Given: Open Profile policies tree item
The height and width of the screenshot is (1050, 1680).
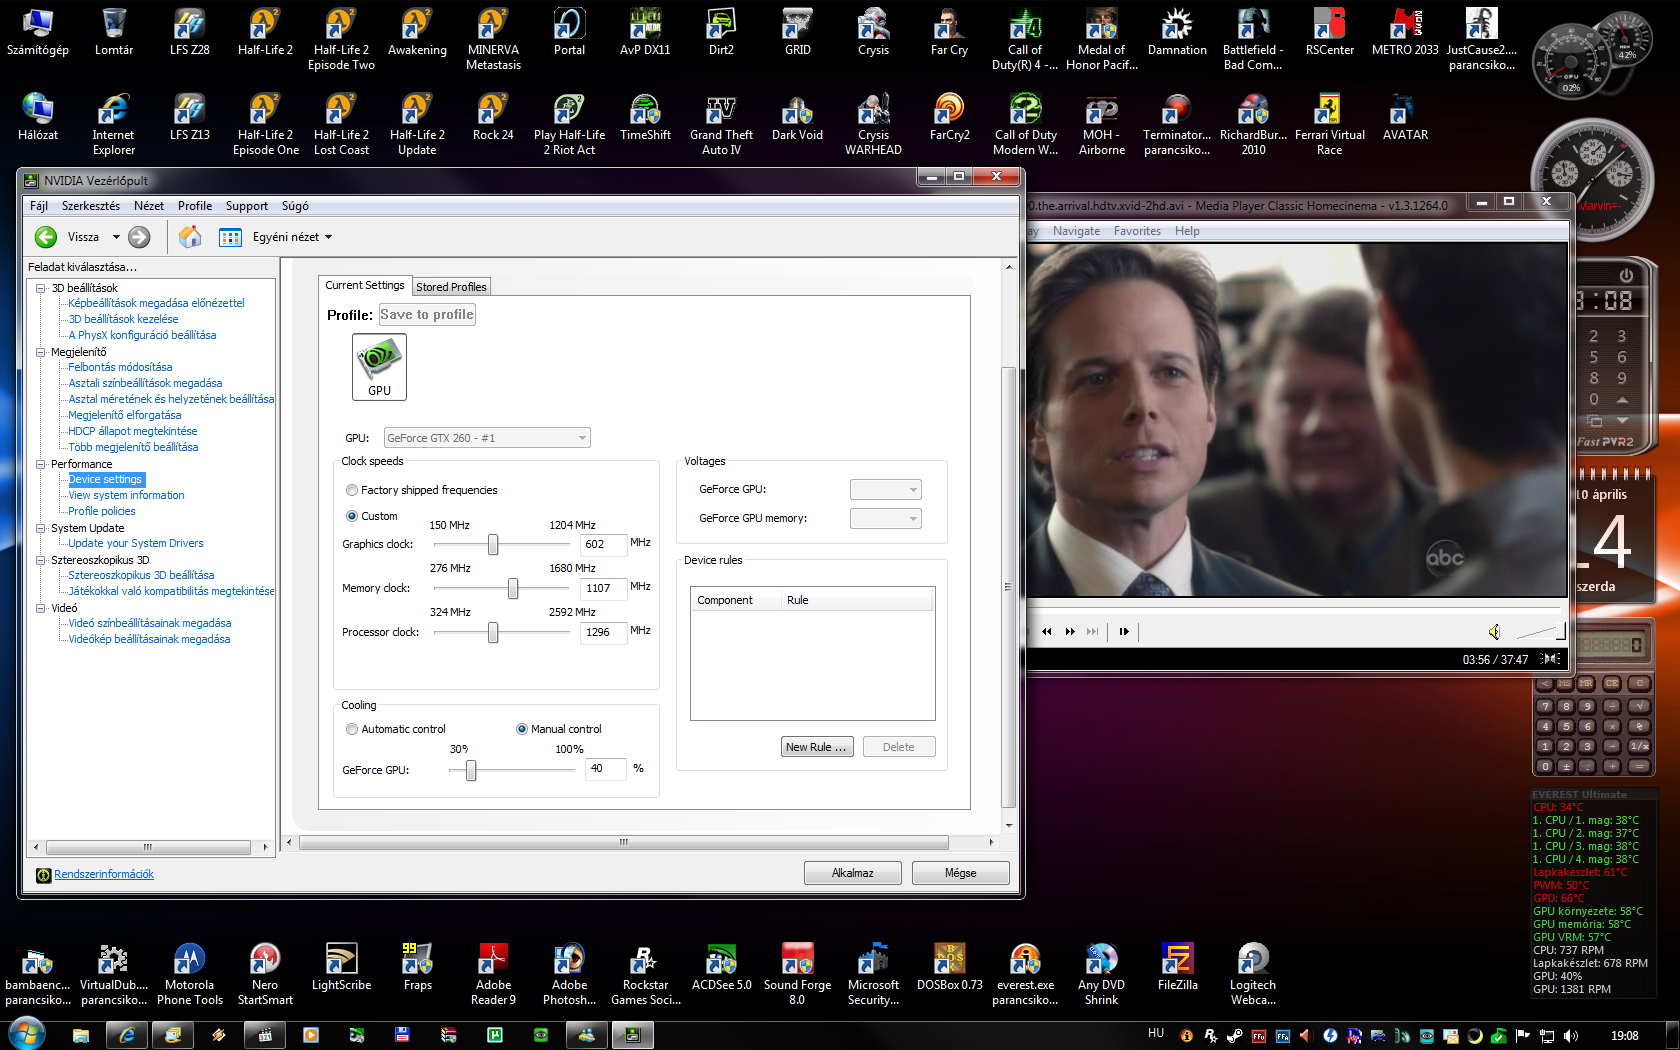Looking at the screenshot, I should [101, 511].
